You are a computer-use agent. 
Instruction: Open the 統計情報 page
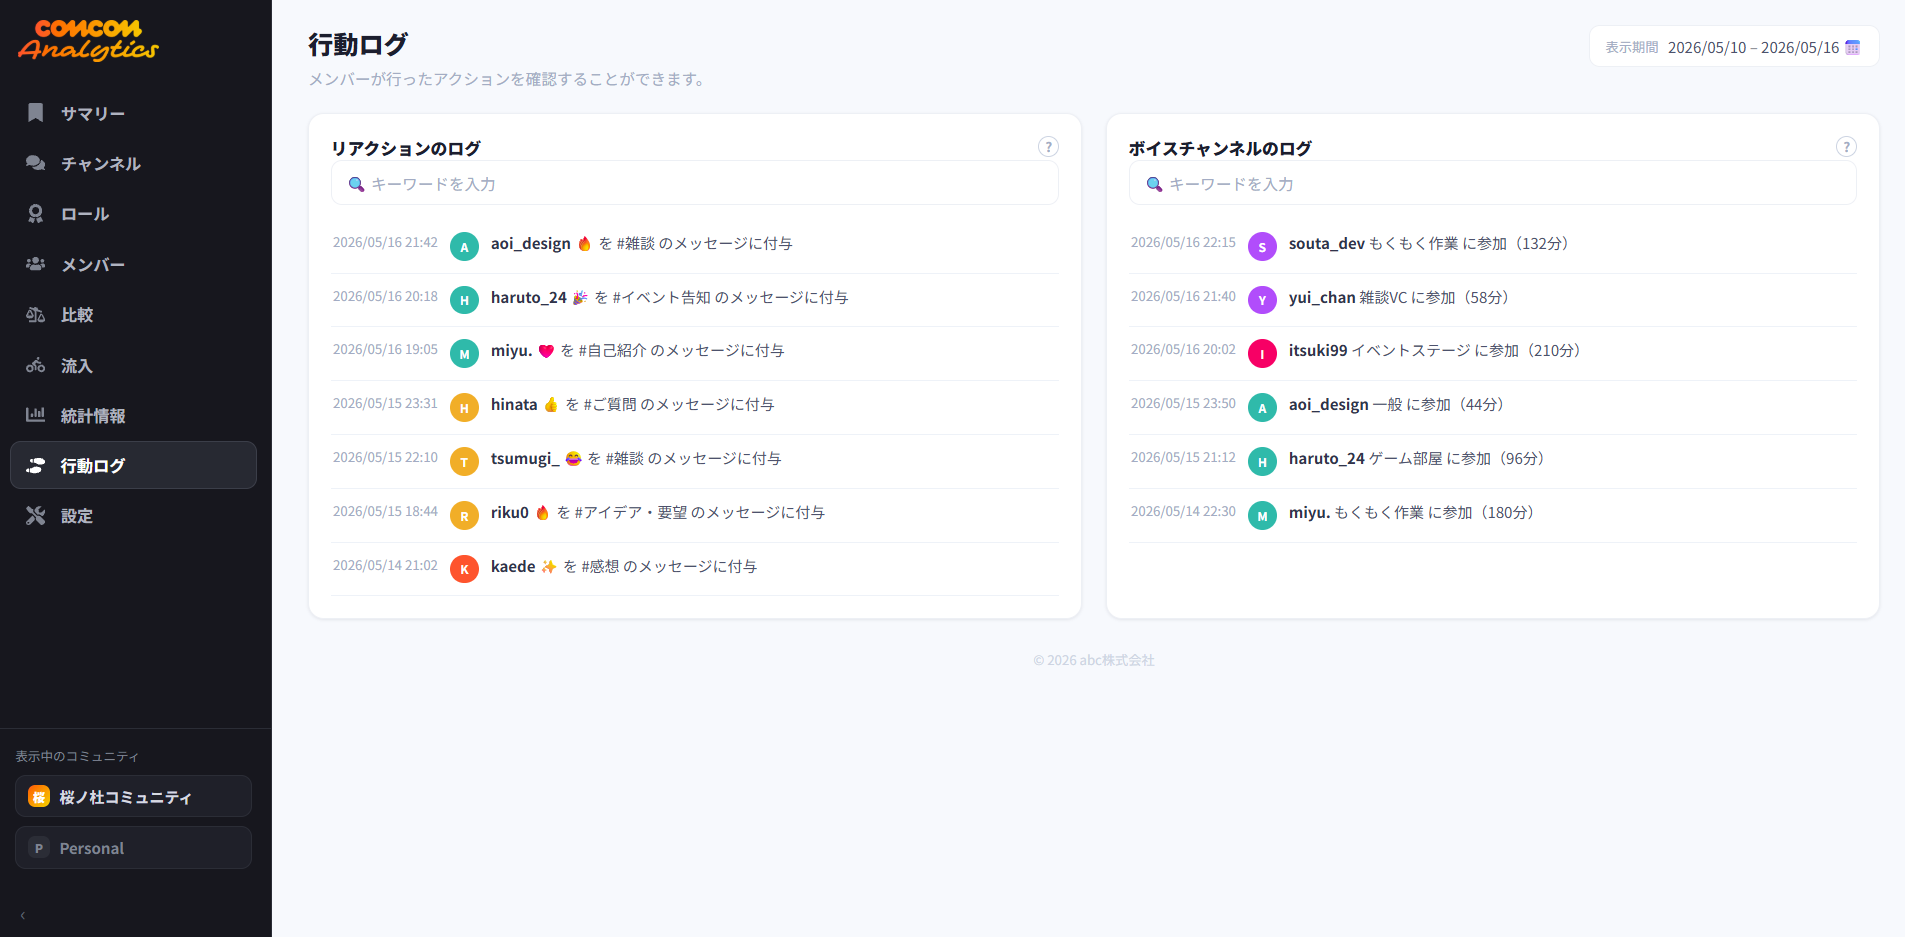coord(133,415)
